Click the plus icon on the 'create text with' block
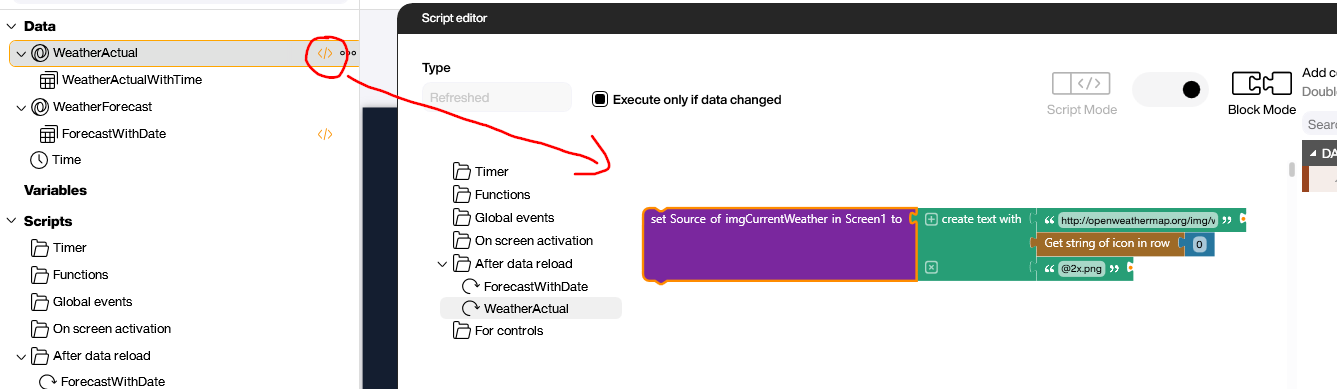The width and height of the screenshot is (1337, 389). (x=931, y=219)
